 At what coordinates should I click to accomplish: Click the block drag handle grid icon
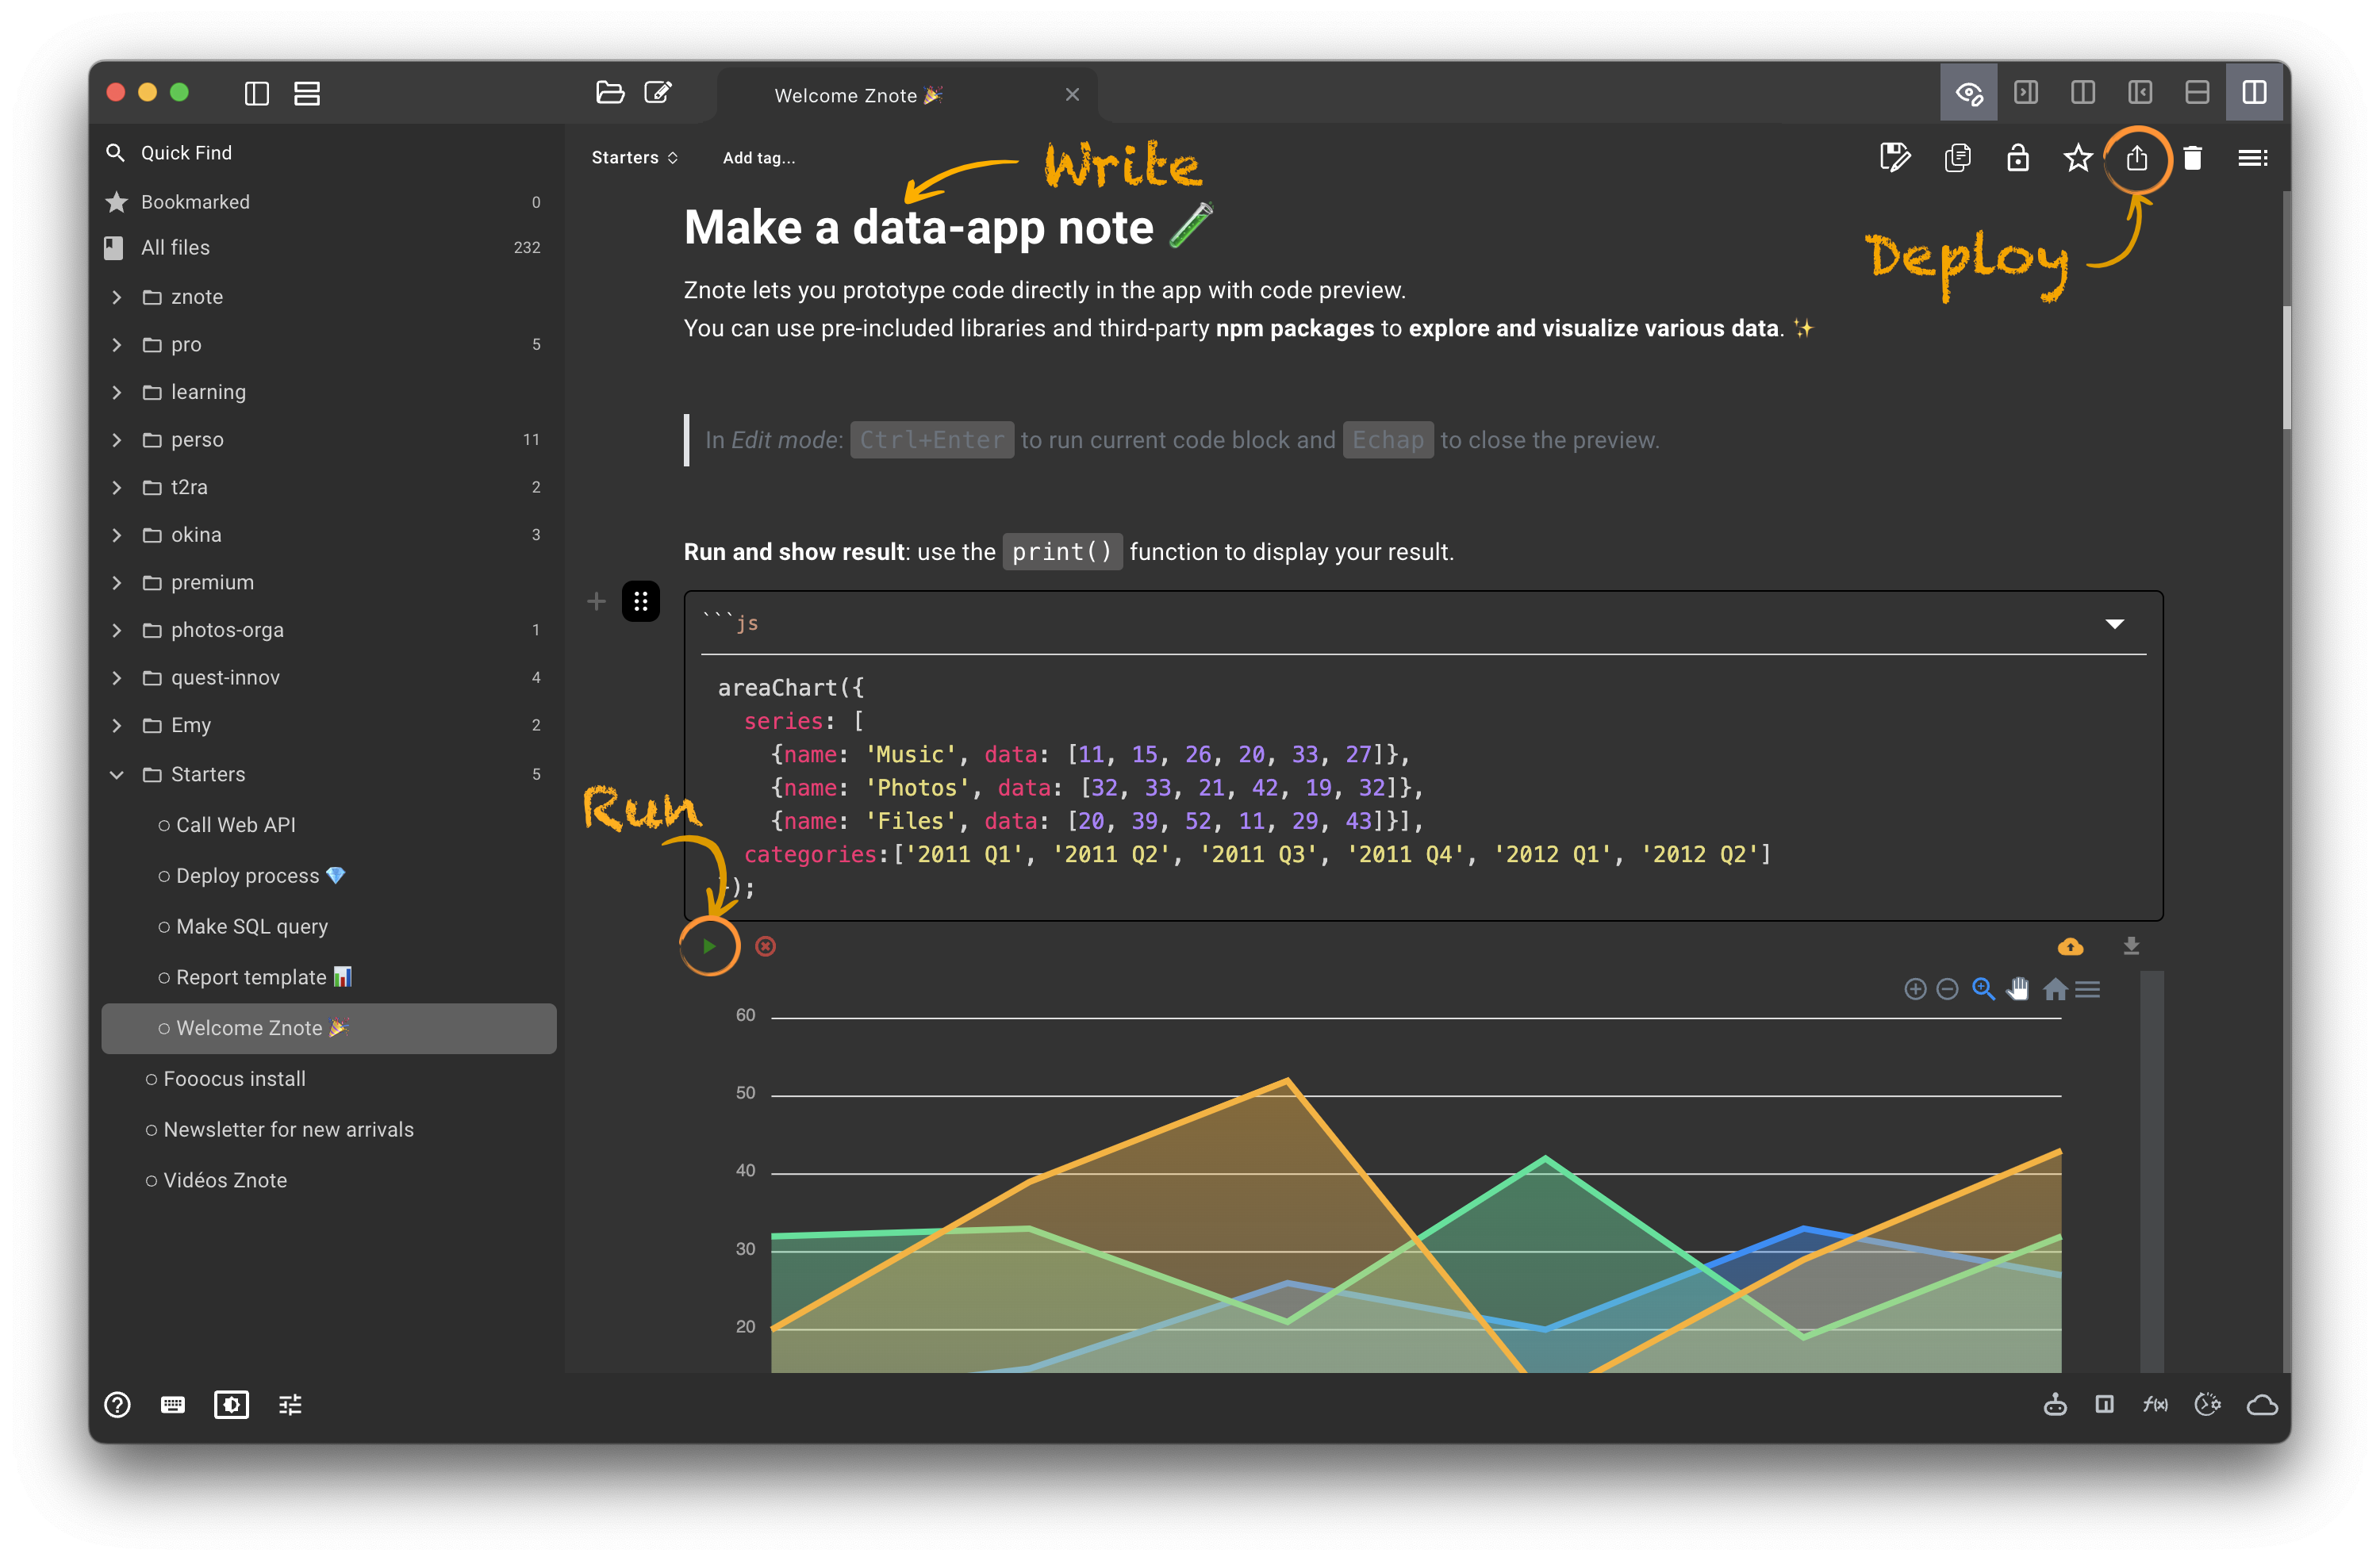coord(641,602)
